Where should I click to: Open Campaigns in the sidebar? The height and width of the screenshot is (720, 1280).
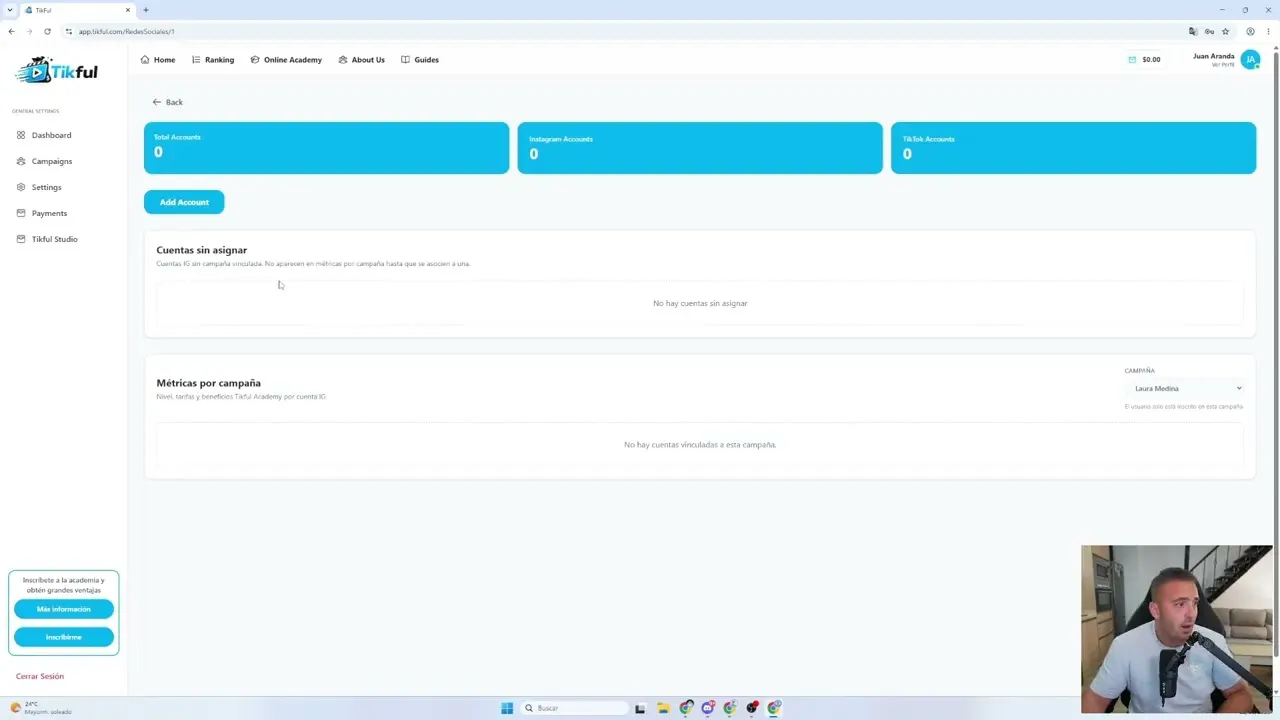coord(44,161)
